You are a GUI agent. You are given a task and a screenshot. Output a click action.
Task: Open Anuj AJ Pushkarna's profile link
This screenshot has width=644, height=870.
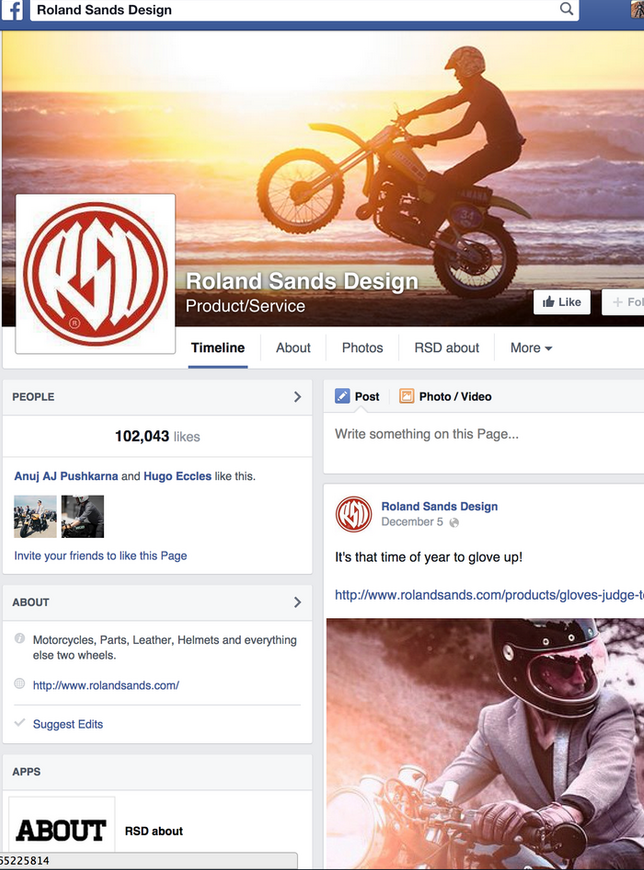(x=66, y=476)
